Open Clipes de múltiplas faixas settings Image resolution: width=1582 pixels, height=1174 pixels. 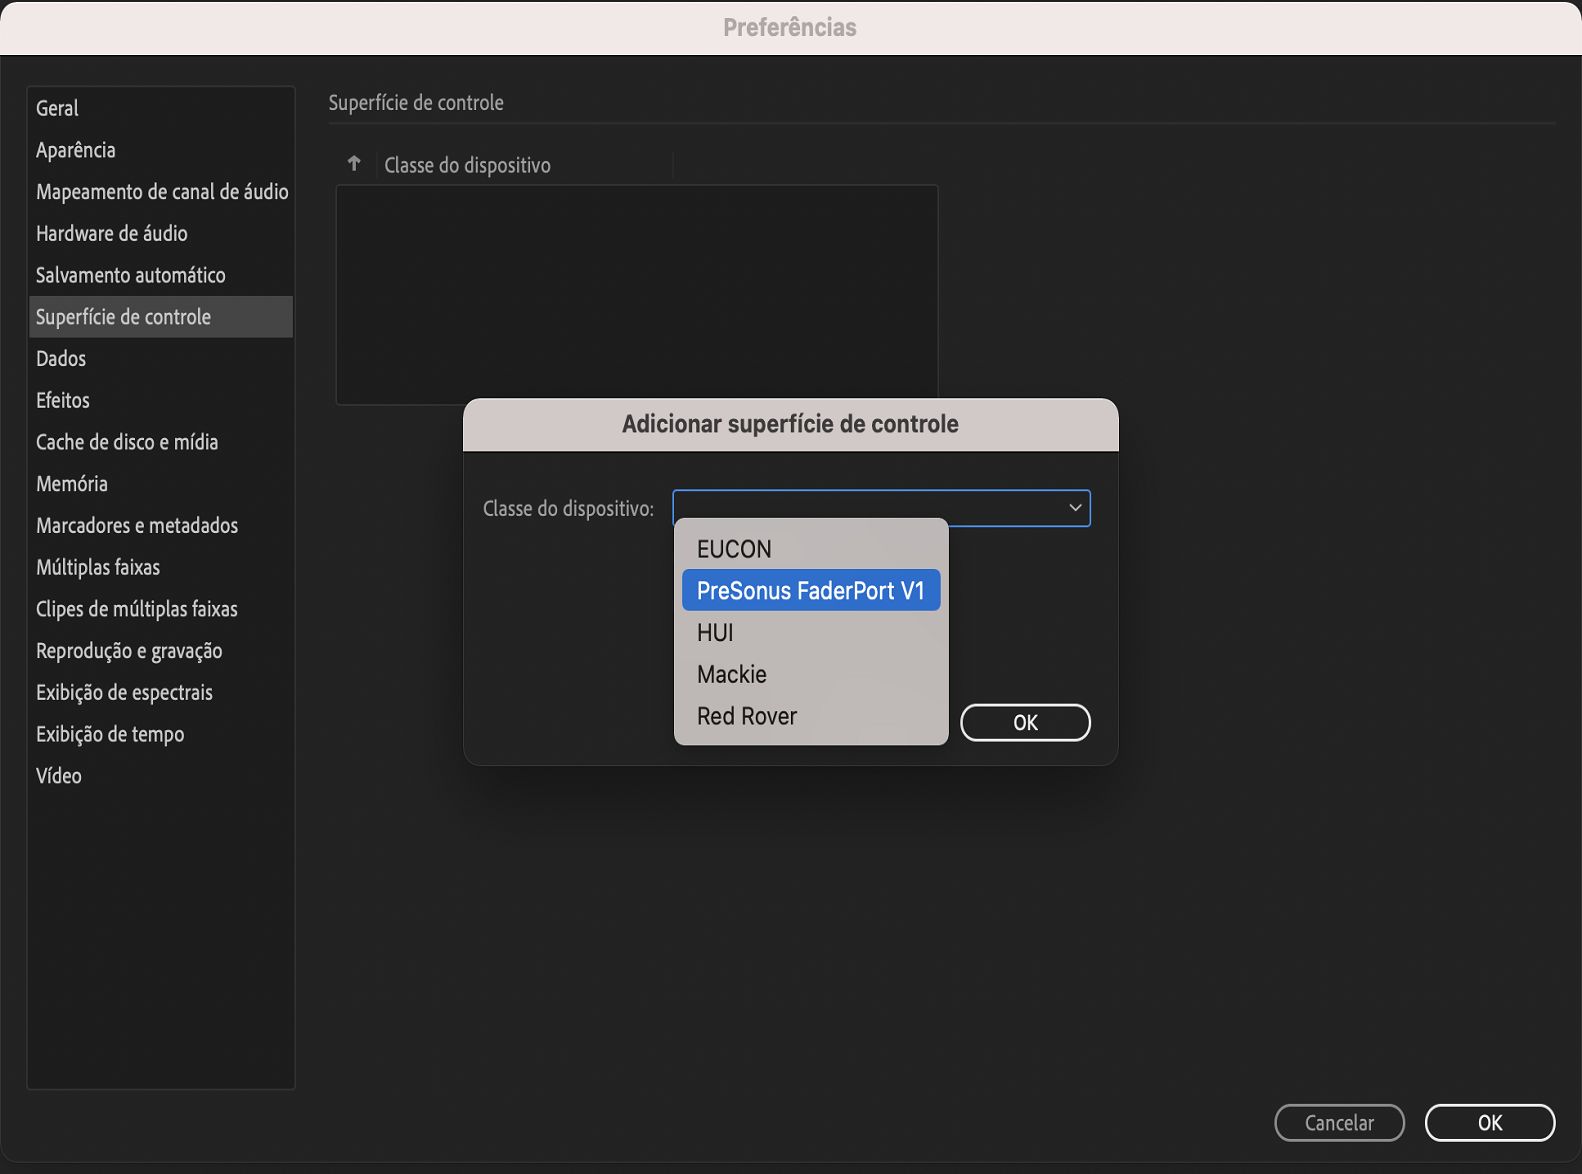(x=161, y=609)
